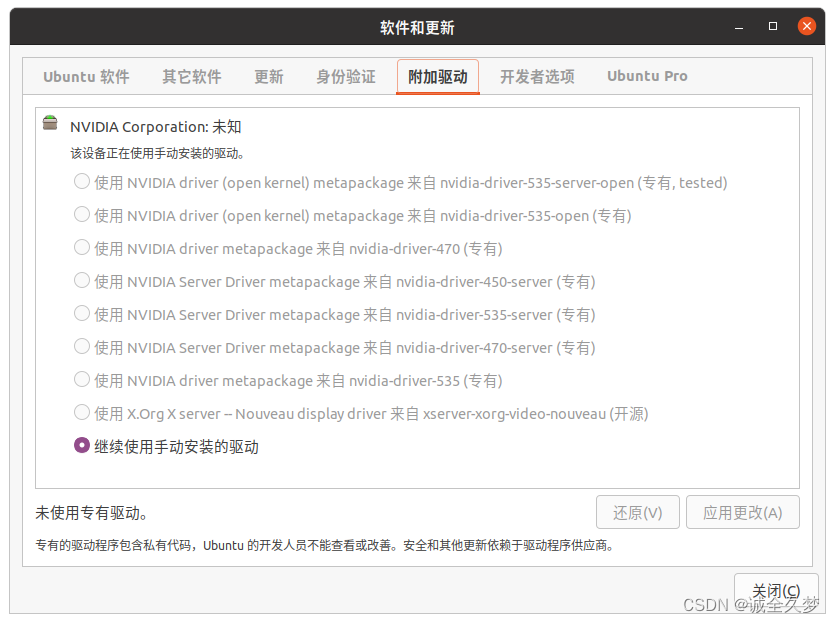Select nvidia-driver-470-server radio button
The image size is (835, 623).
click(82, 348)
